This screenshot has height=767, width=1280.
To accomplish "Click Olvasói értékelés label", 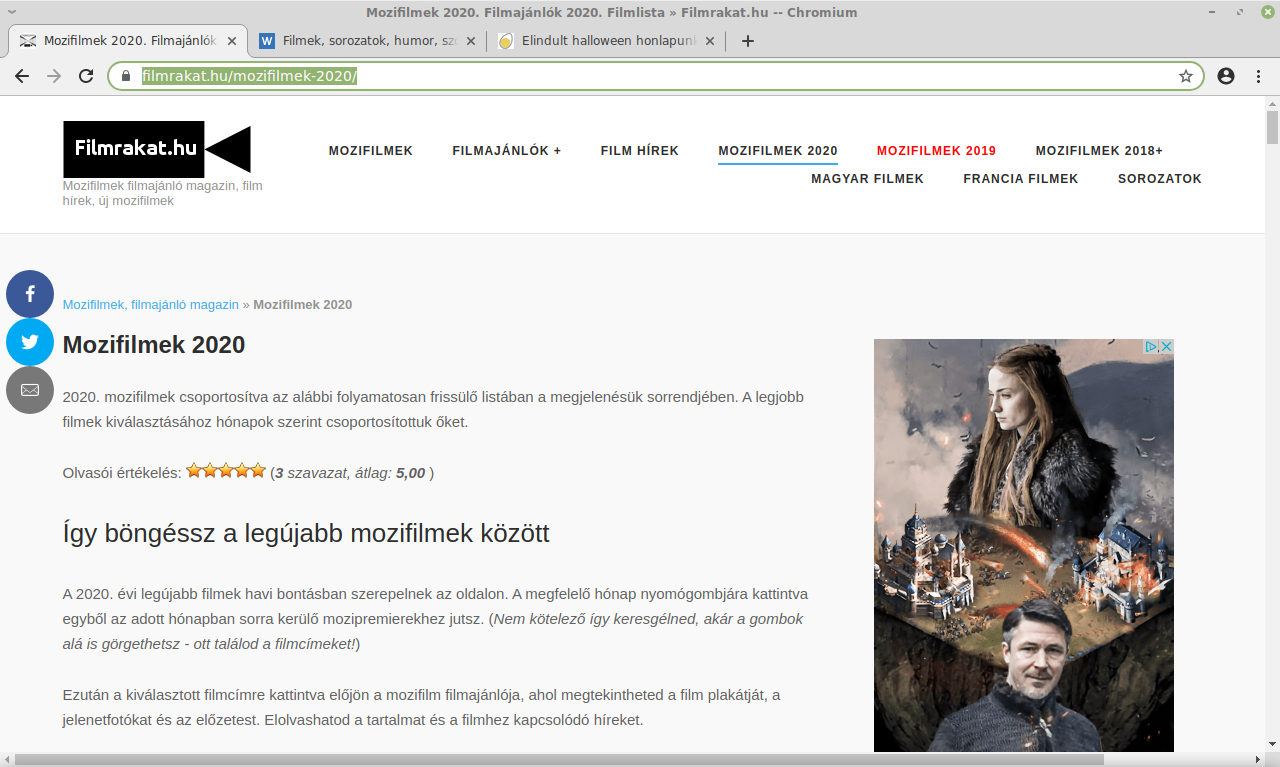I will (x=122, y=473).
